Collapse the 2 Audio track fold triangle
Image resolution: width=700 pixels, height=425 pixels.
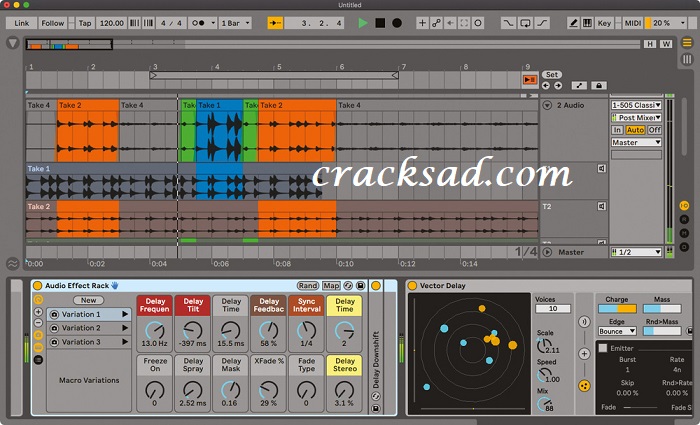[x=547, y=105]
